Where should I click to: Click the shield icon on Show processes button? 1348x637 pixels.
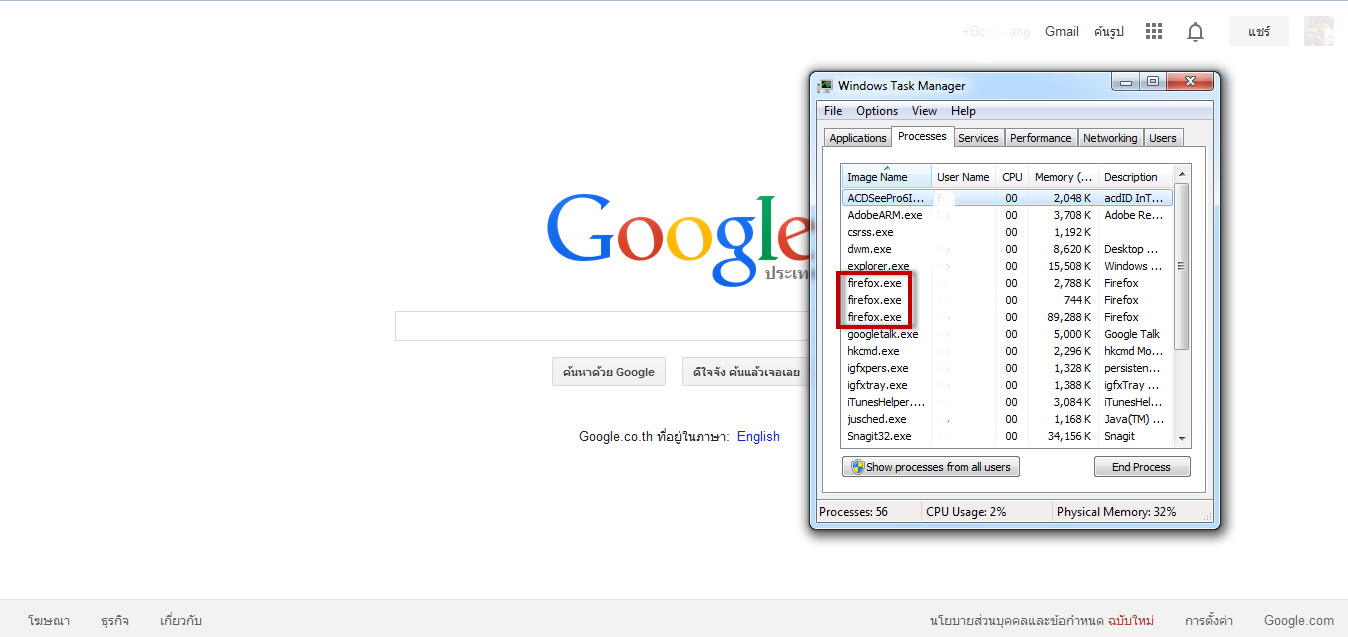click(x=856, y=467)
